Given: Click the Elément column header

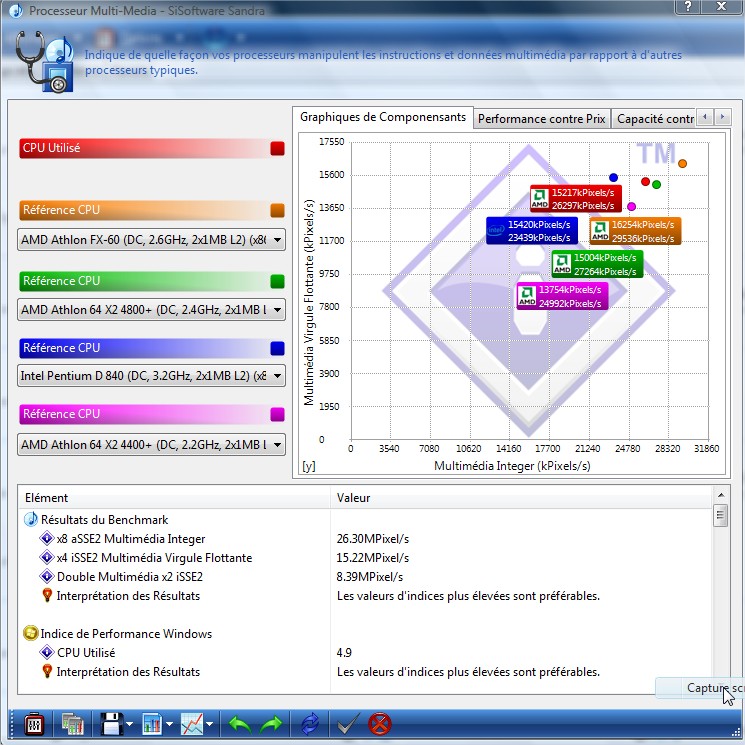Looking at the screenshot, I should tap(174, 497).
